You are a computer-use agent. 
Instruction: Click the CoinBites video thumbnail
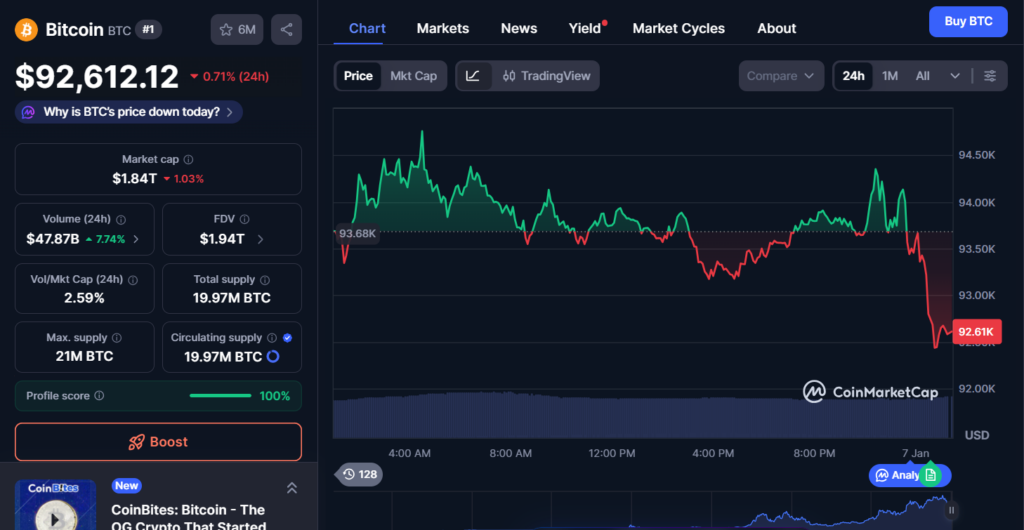coord(55,506)
